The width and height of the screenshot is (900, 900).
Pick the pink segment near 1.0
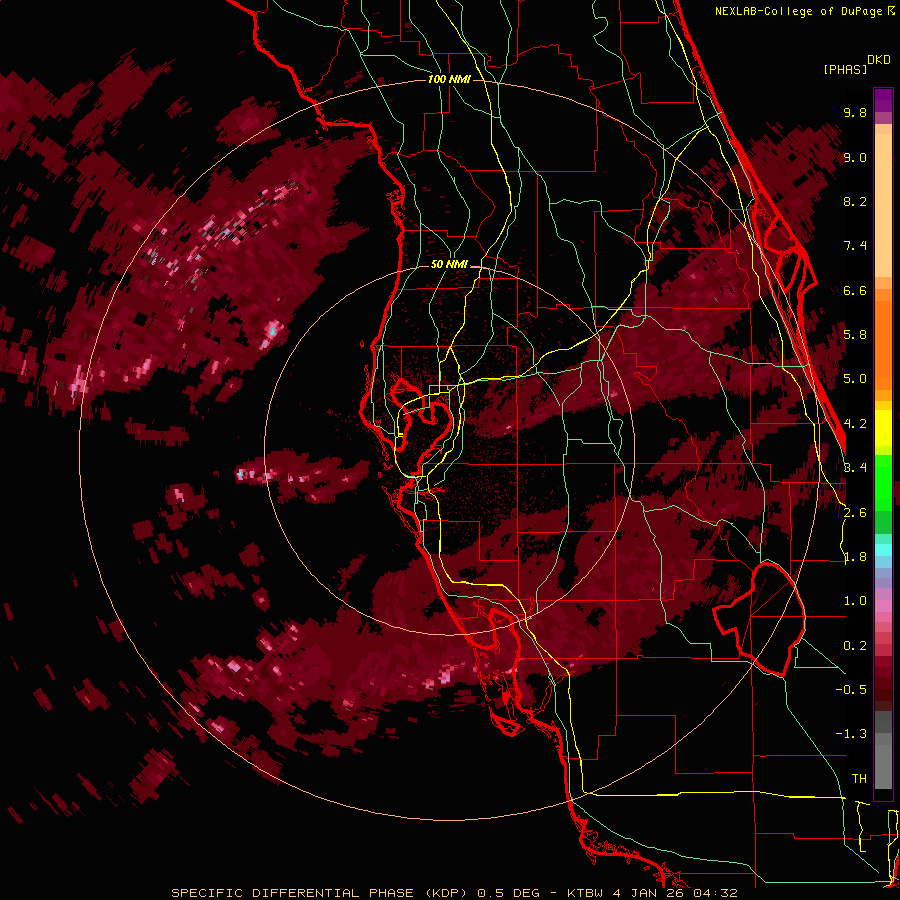tap(883, 606)
